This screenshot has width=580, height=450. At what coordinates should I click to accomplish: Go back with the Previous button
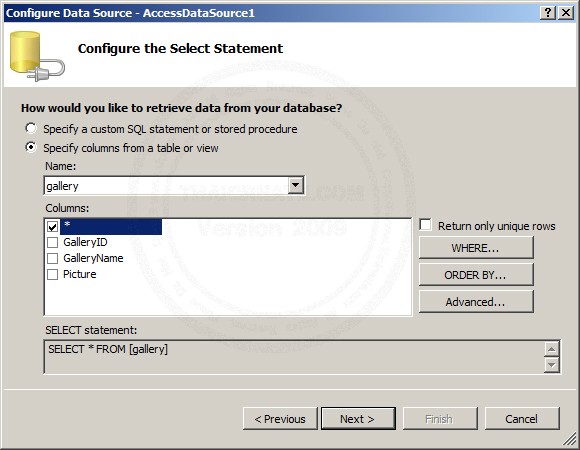pyautogui.click(x=280, y=419)
